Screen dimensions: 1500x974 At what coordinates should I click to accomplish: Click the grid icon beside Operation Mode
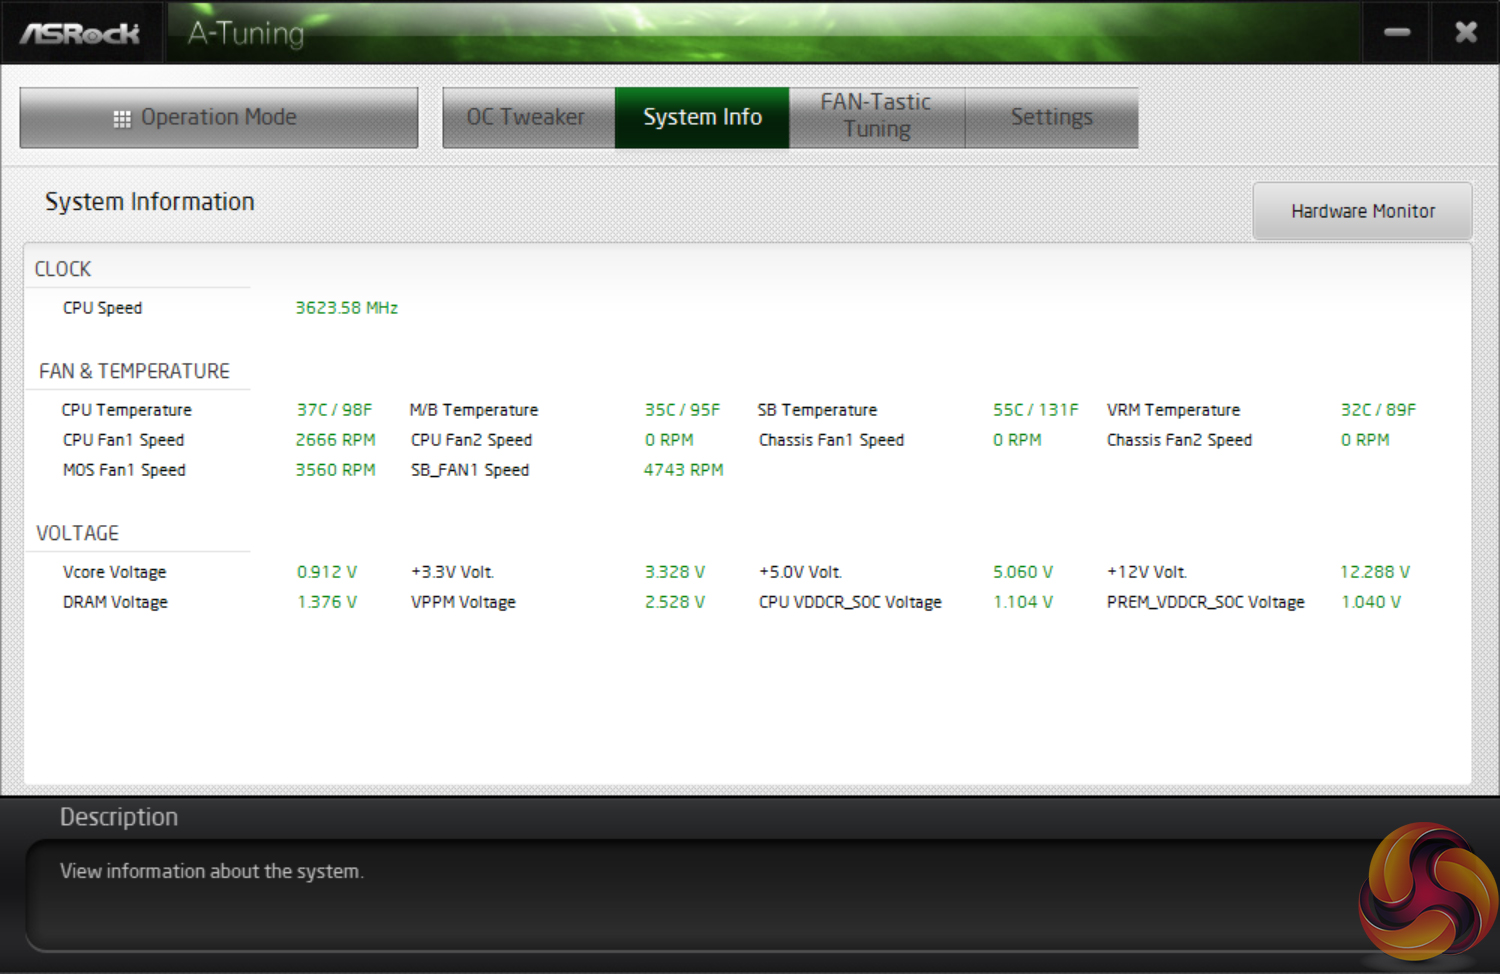point(122,118)
